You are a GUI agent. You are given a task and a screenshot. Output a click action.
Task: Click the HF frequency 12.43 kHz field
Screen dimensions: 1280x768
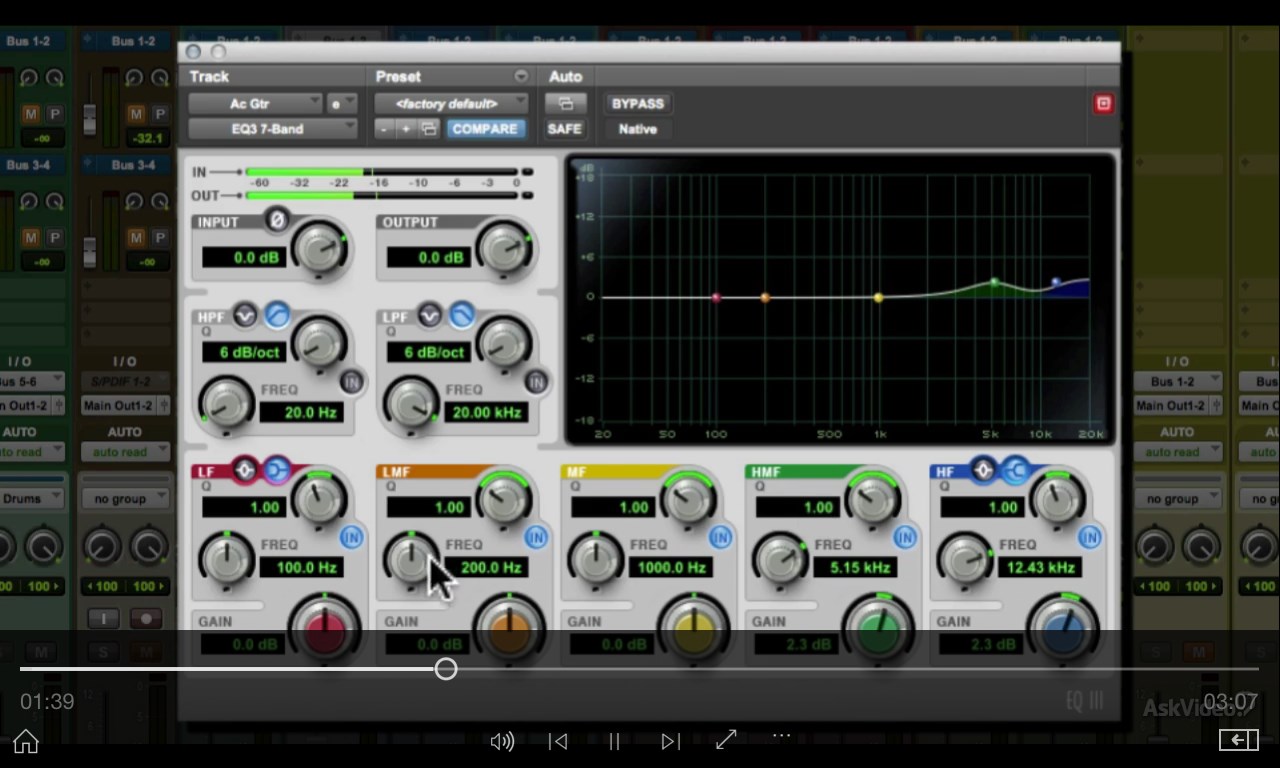pos(1040,567)
